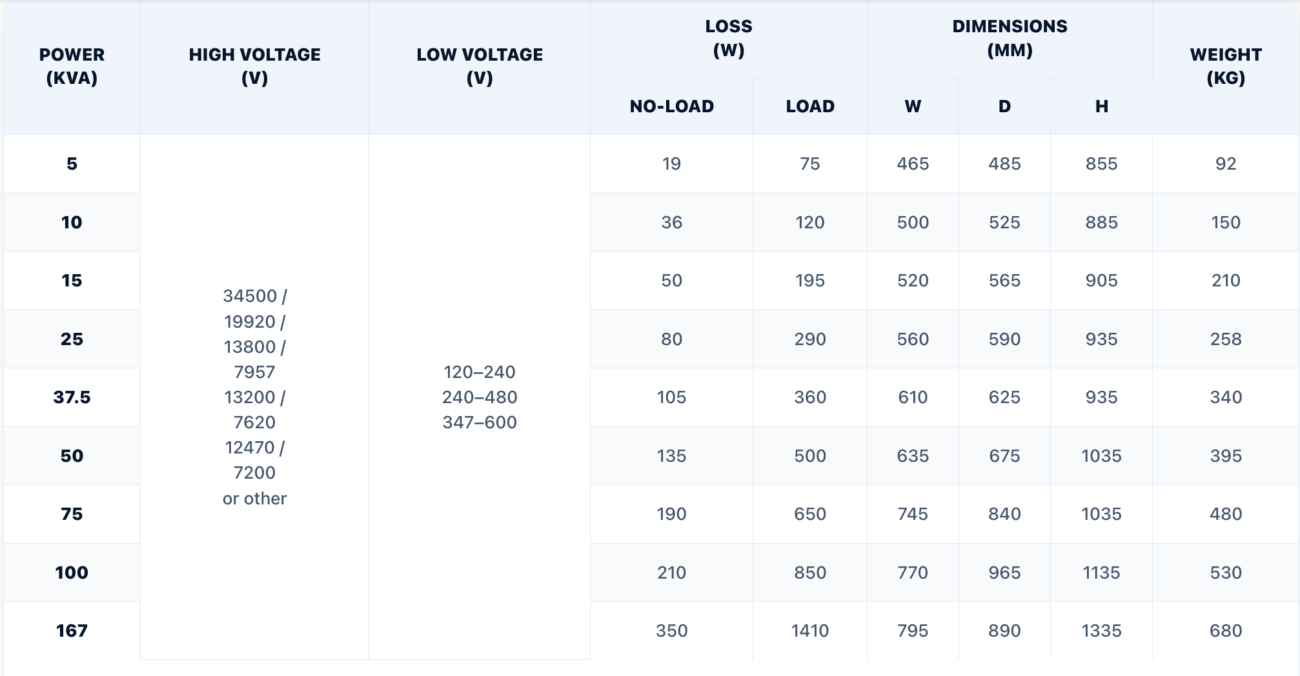Click the weight value 680
This screenshot has height=676, width=1300.
tap(1226, 631)
